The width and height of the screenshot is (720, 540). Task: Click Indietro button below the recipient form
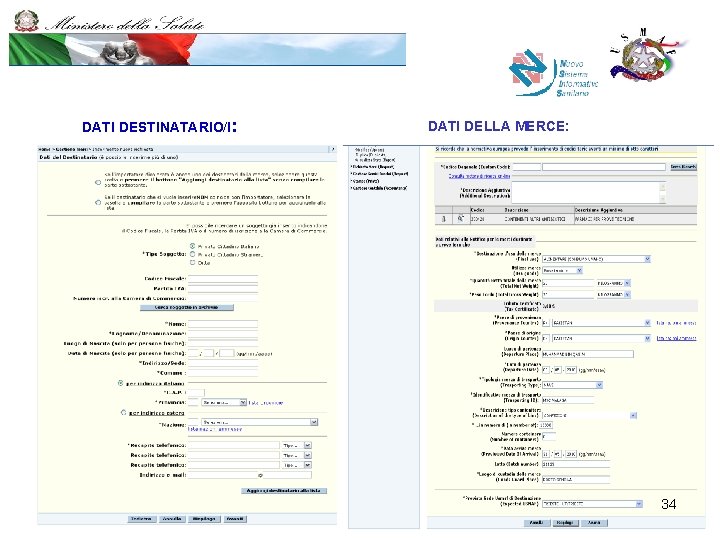[x=141, y=519]
